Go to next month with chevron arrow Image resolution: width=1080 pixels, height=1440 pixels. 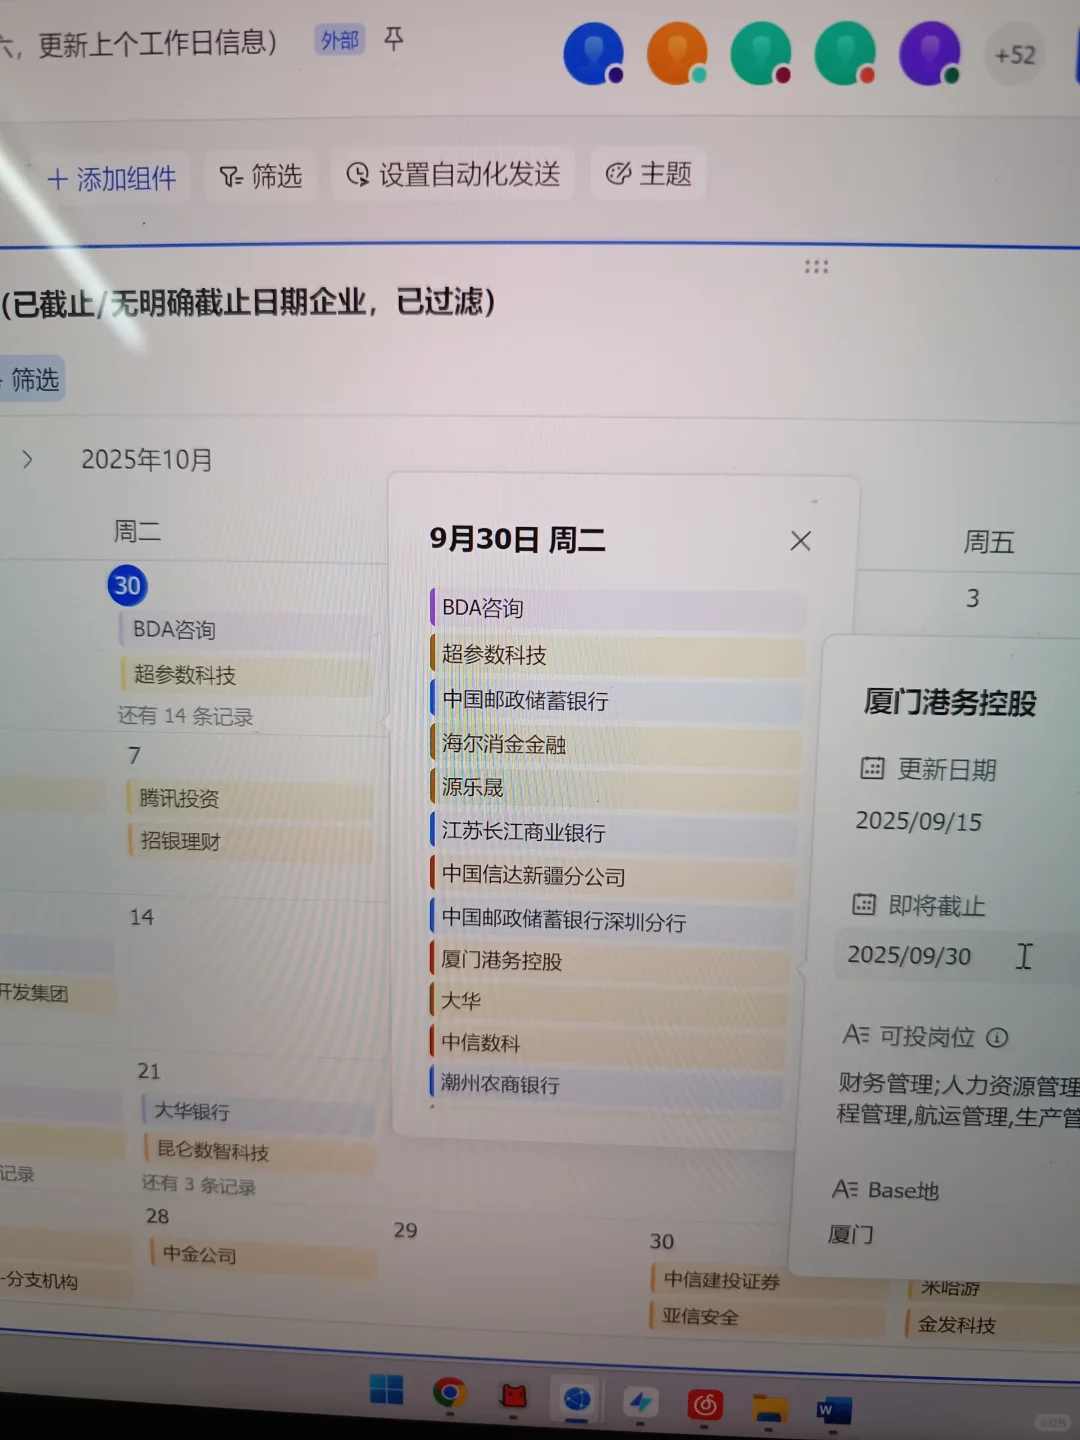[x=27, y=459]
